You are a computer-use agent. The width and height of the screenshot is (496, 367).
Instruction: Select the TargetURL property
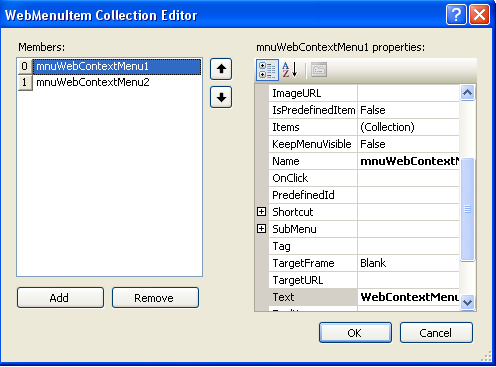[x=313, y=280]
